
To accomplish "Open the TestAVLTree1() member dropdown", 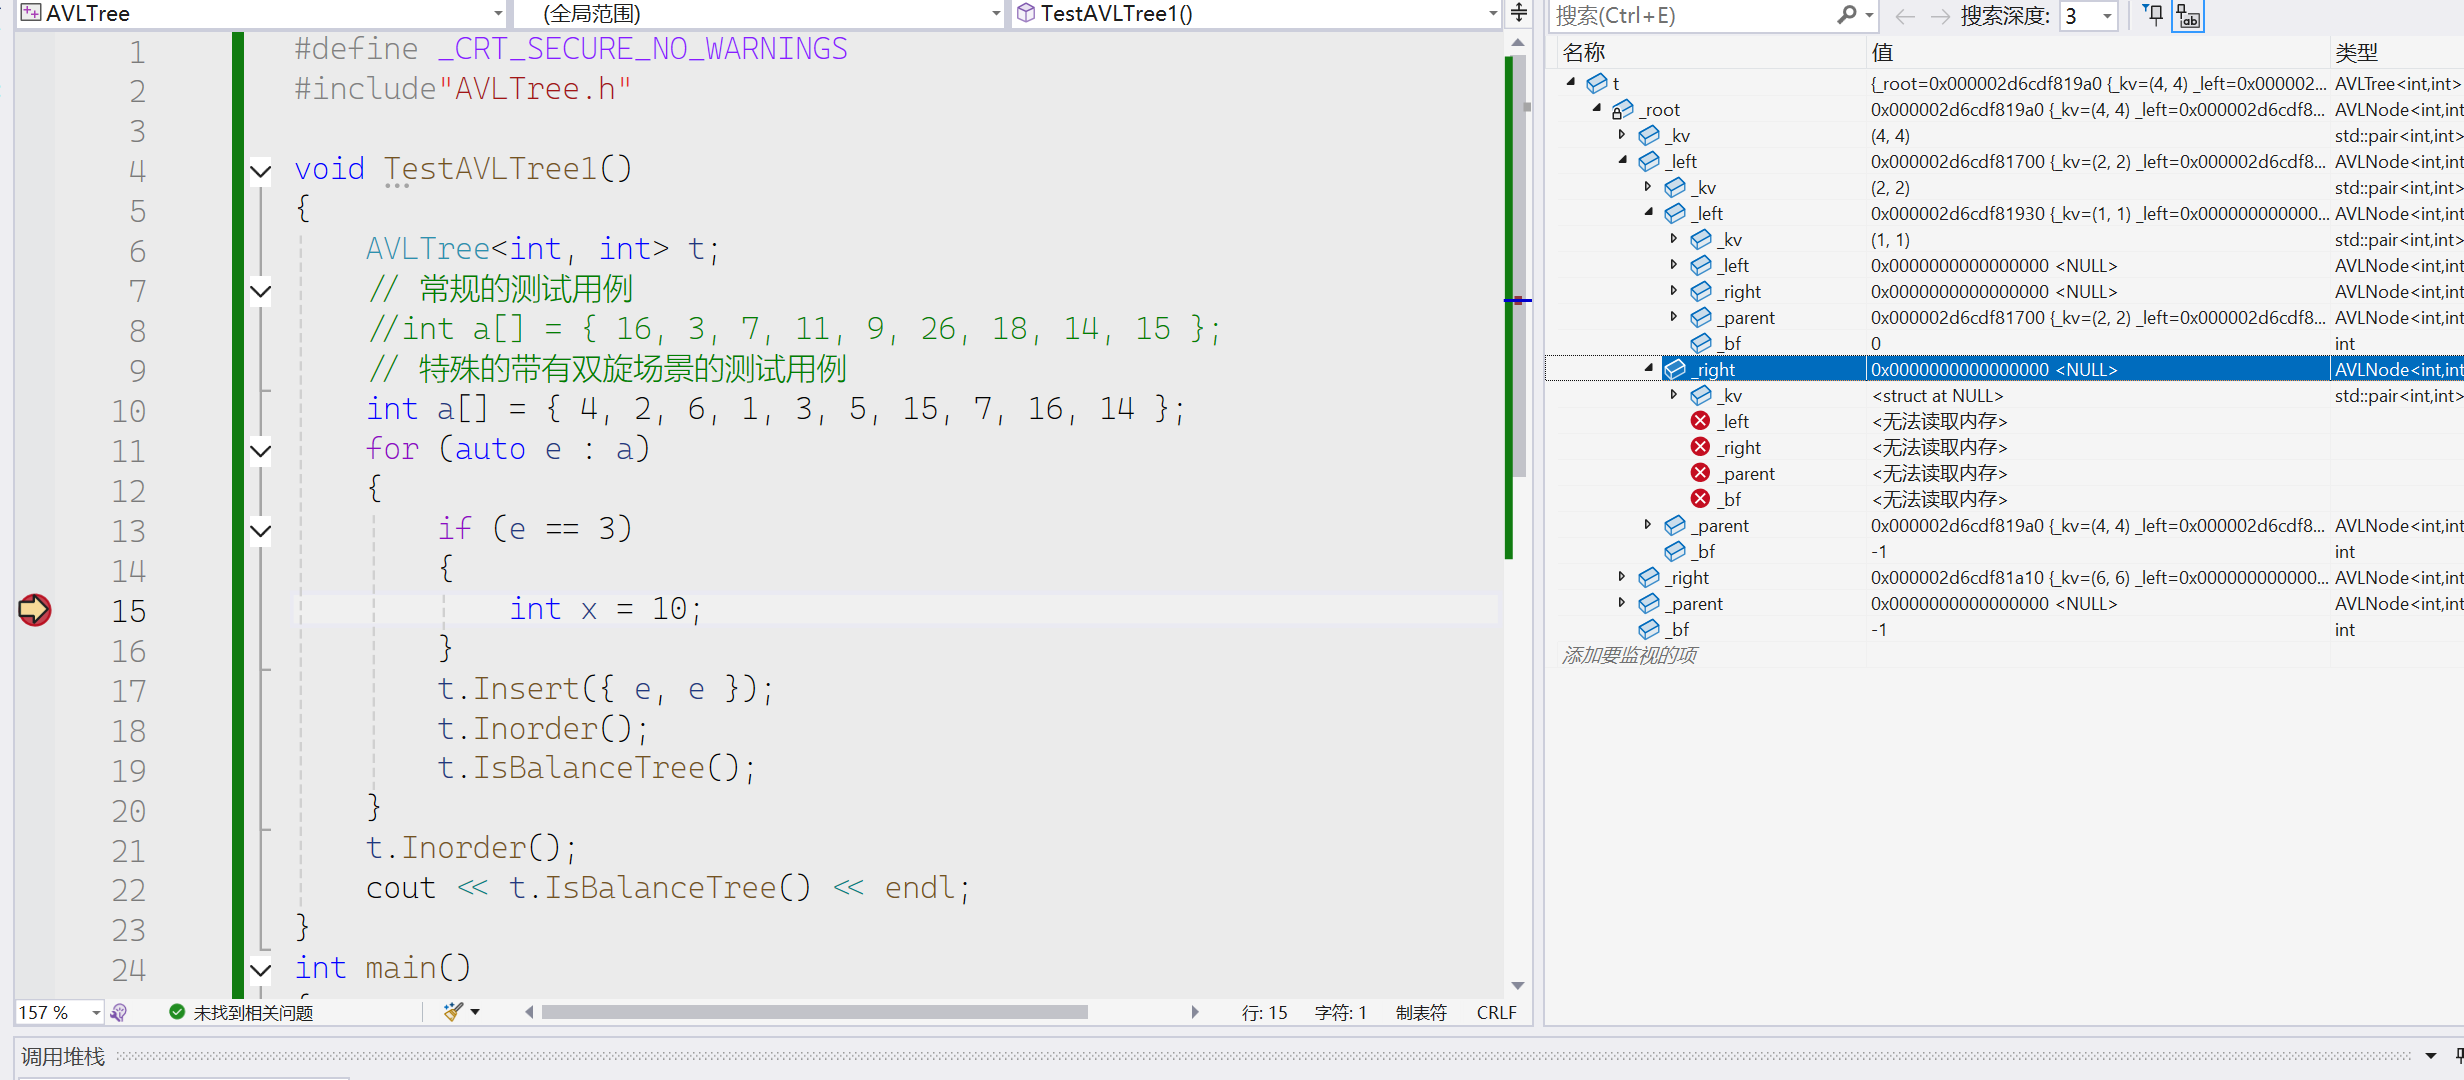I will (x=1492, y=14).
